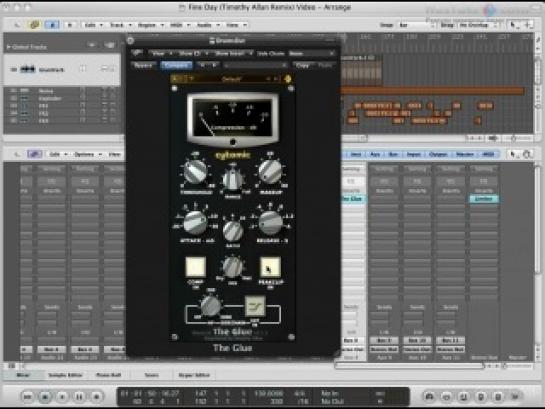This screenshot has height=409, width=545.
Task: Expand the Global Tracks disclosure triangle
Action: pos(9,47)
